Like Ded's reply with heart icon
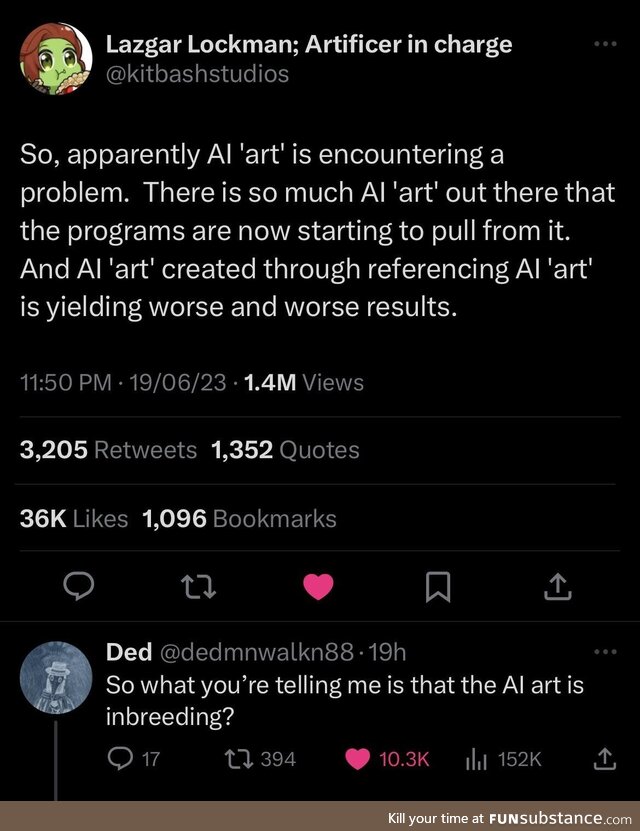 click(x=357, y=759)
